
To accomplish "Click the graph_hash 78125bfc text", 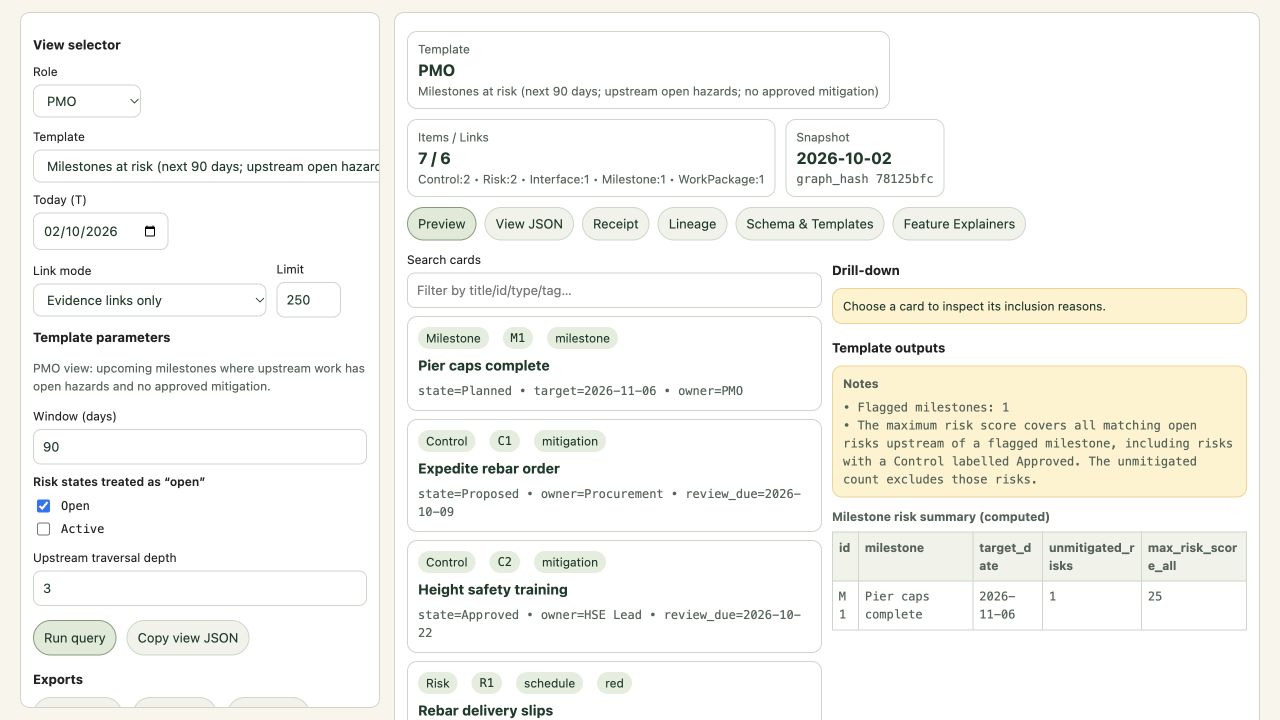I will click(x=865, y=179).
